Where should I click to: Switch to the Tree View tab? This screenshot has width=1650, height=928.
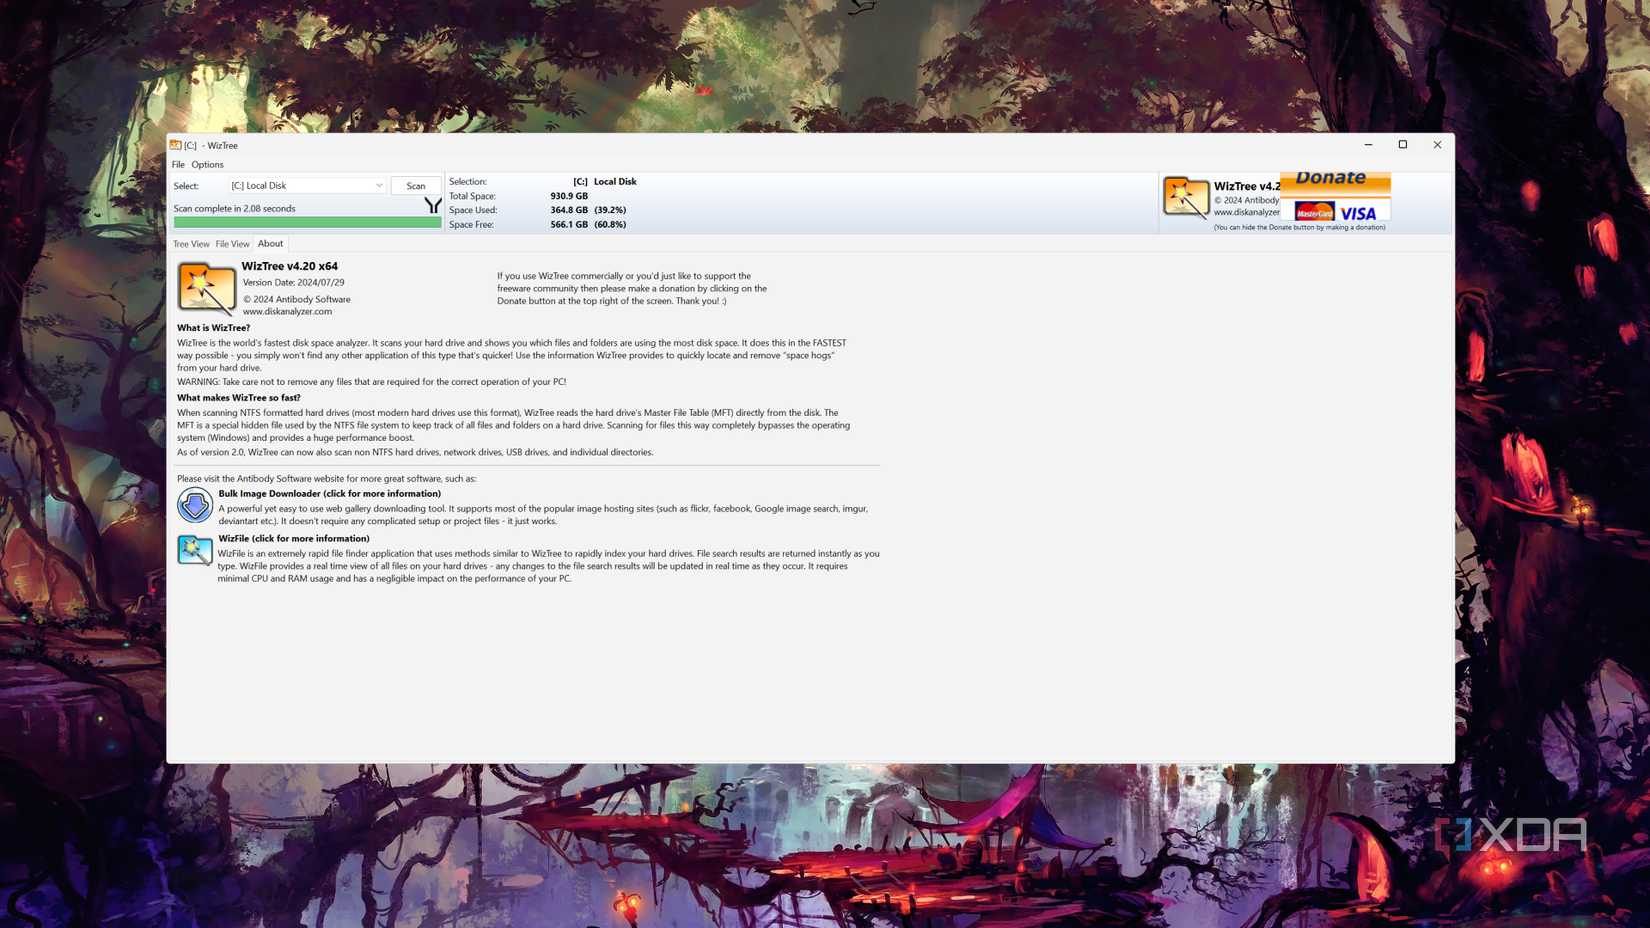click(191, 243)
